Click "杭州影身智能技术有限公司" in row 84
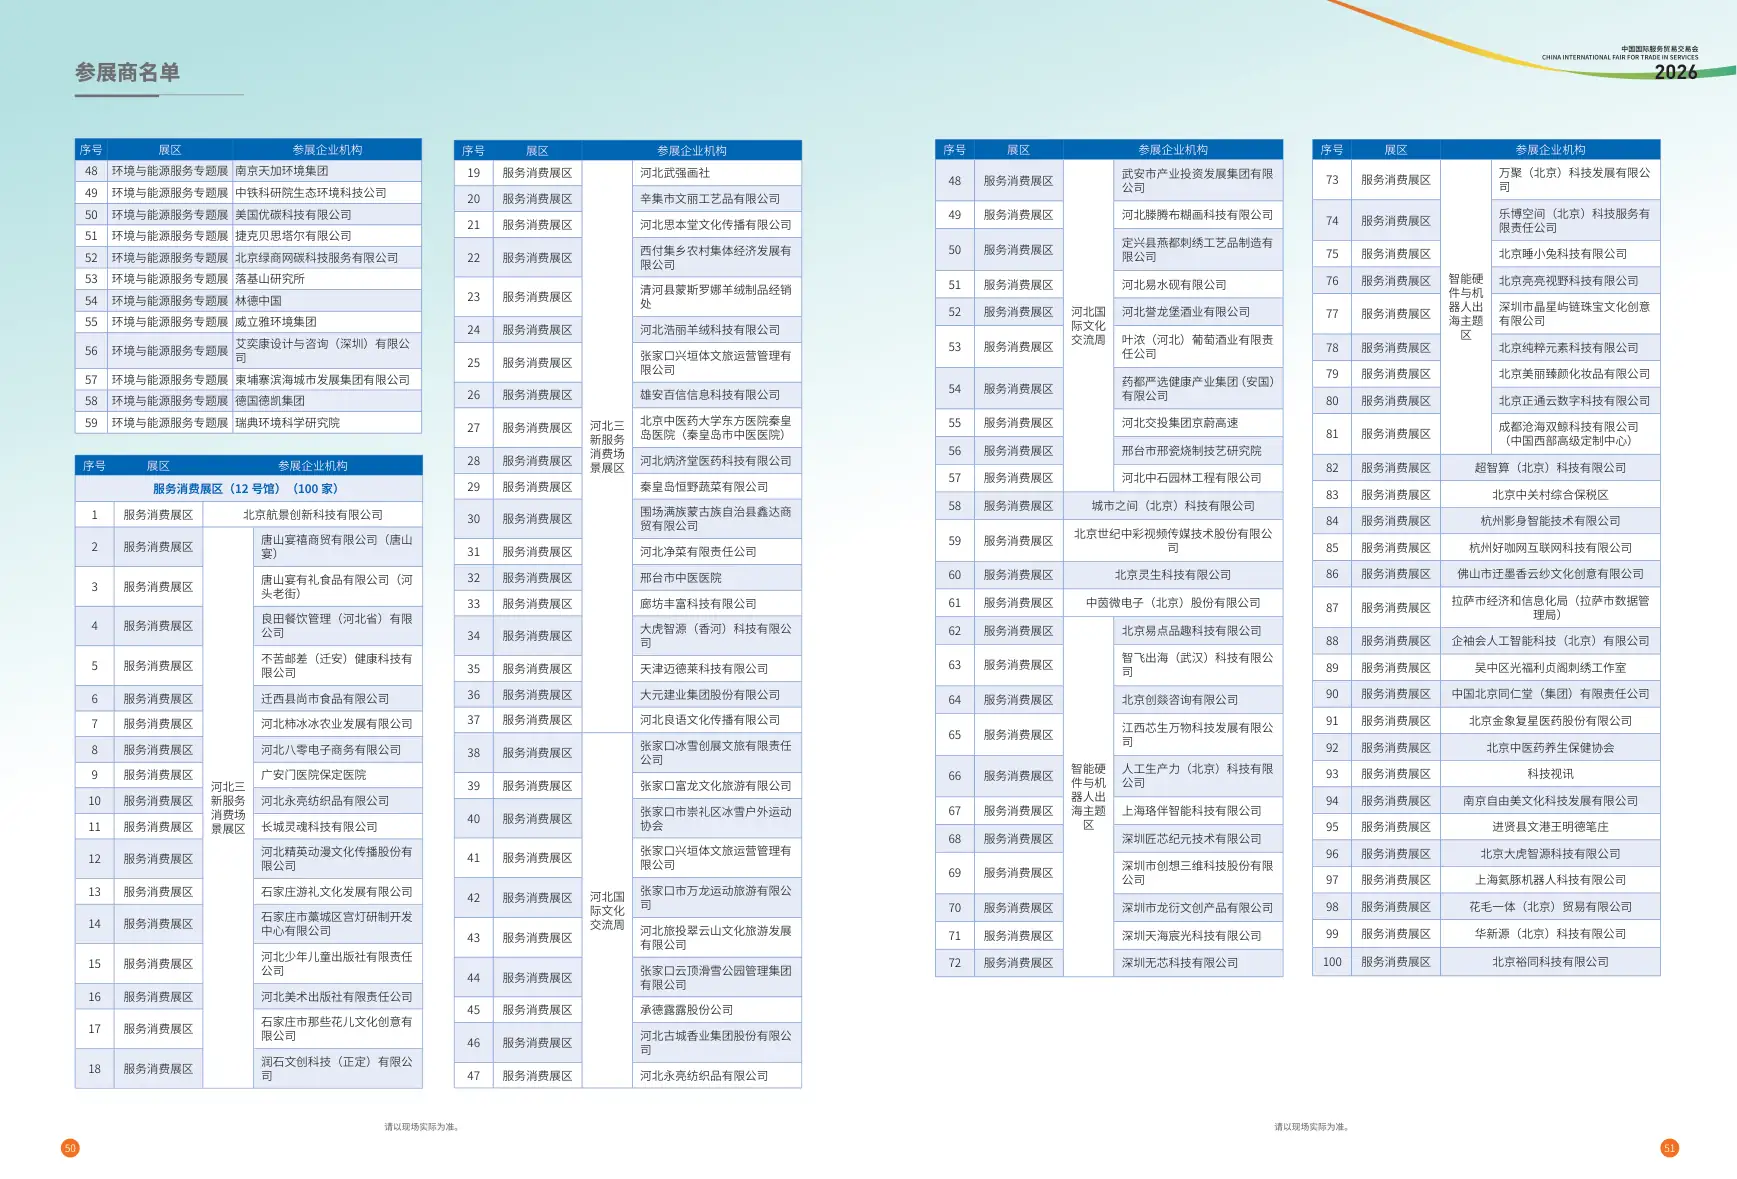1737x1179 pixels. point(1551,521)
